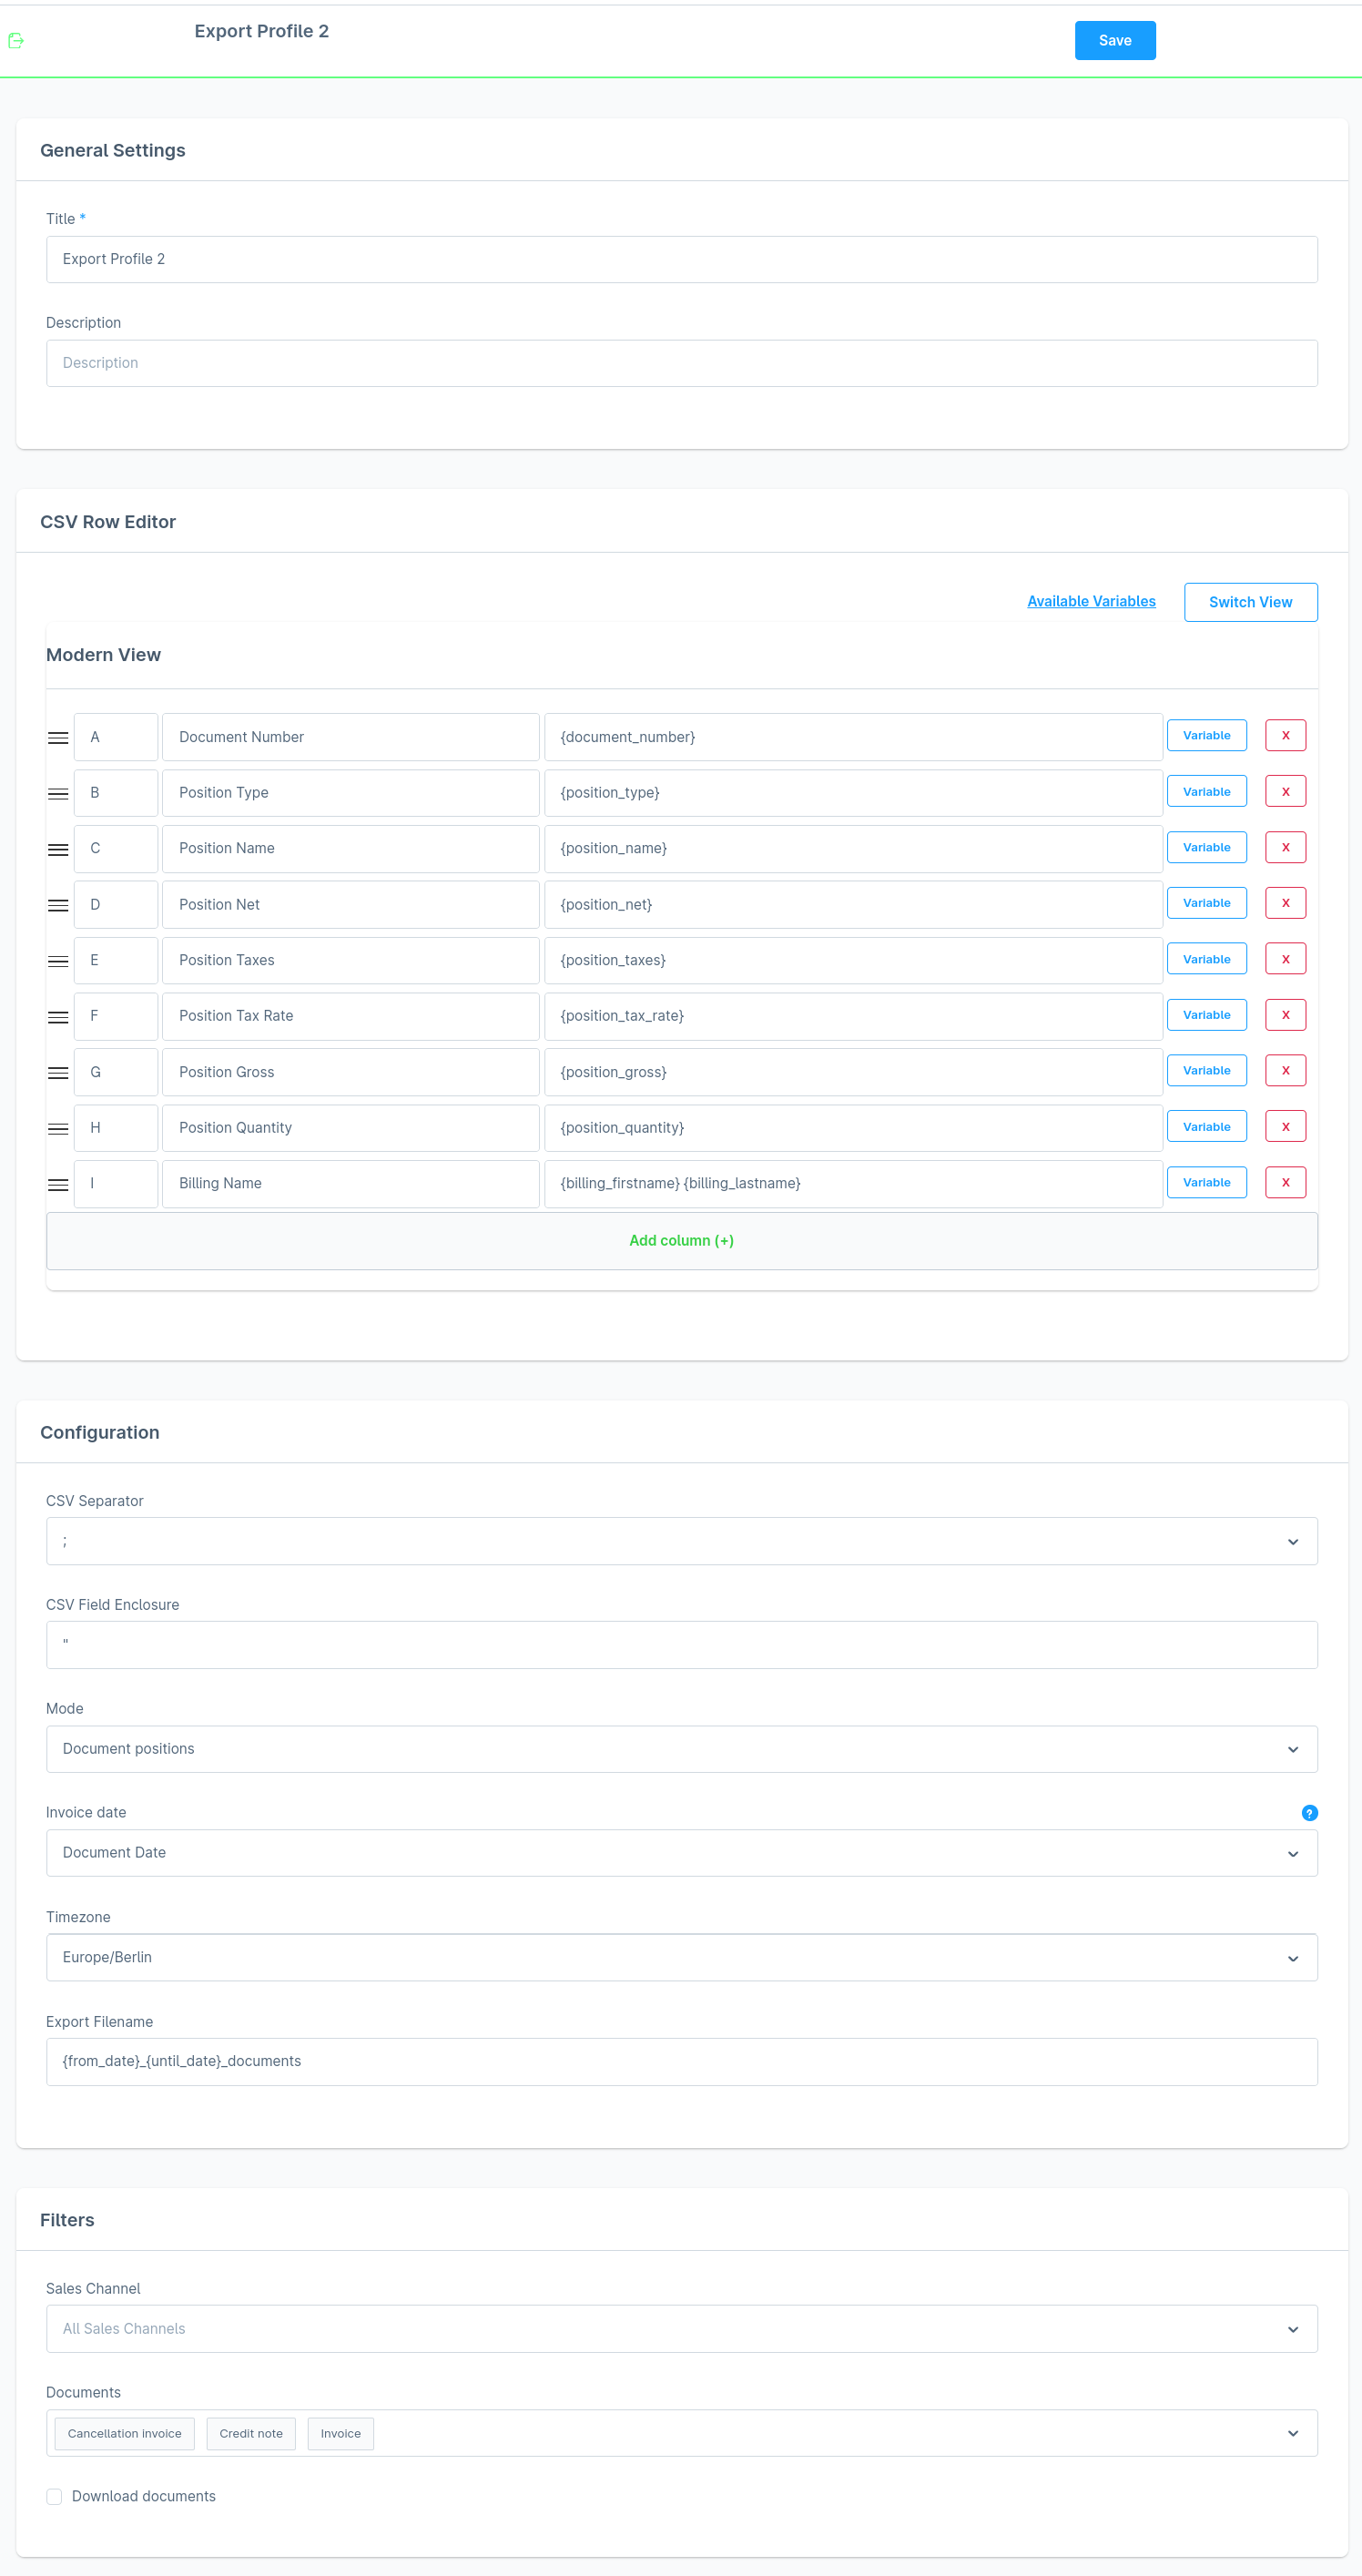1362x2576 pixels.
Task: Edit the {position_tax_rate} value field
Action: click(853, 1016)
